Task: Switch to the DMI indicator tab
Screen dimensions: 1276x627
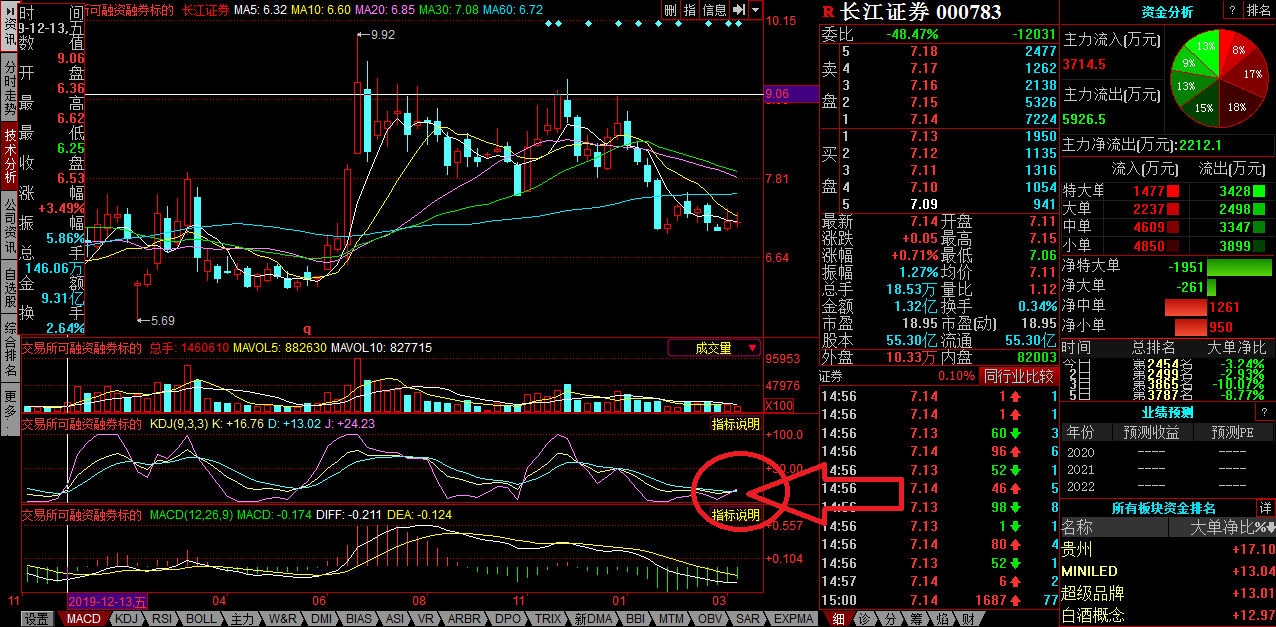Action: point(322,619)
